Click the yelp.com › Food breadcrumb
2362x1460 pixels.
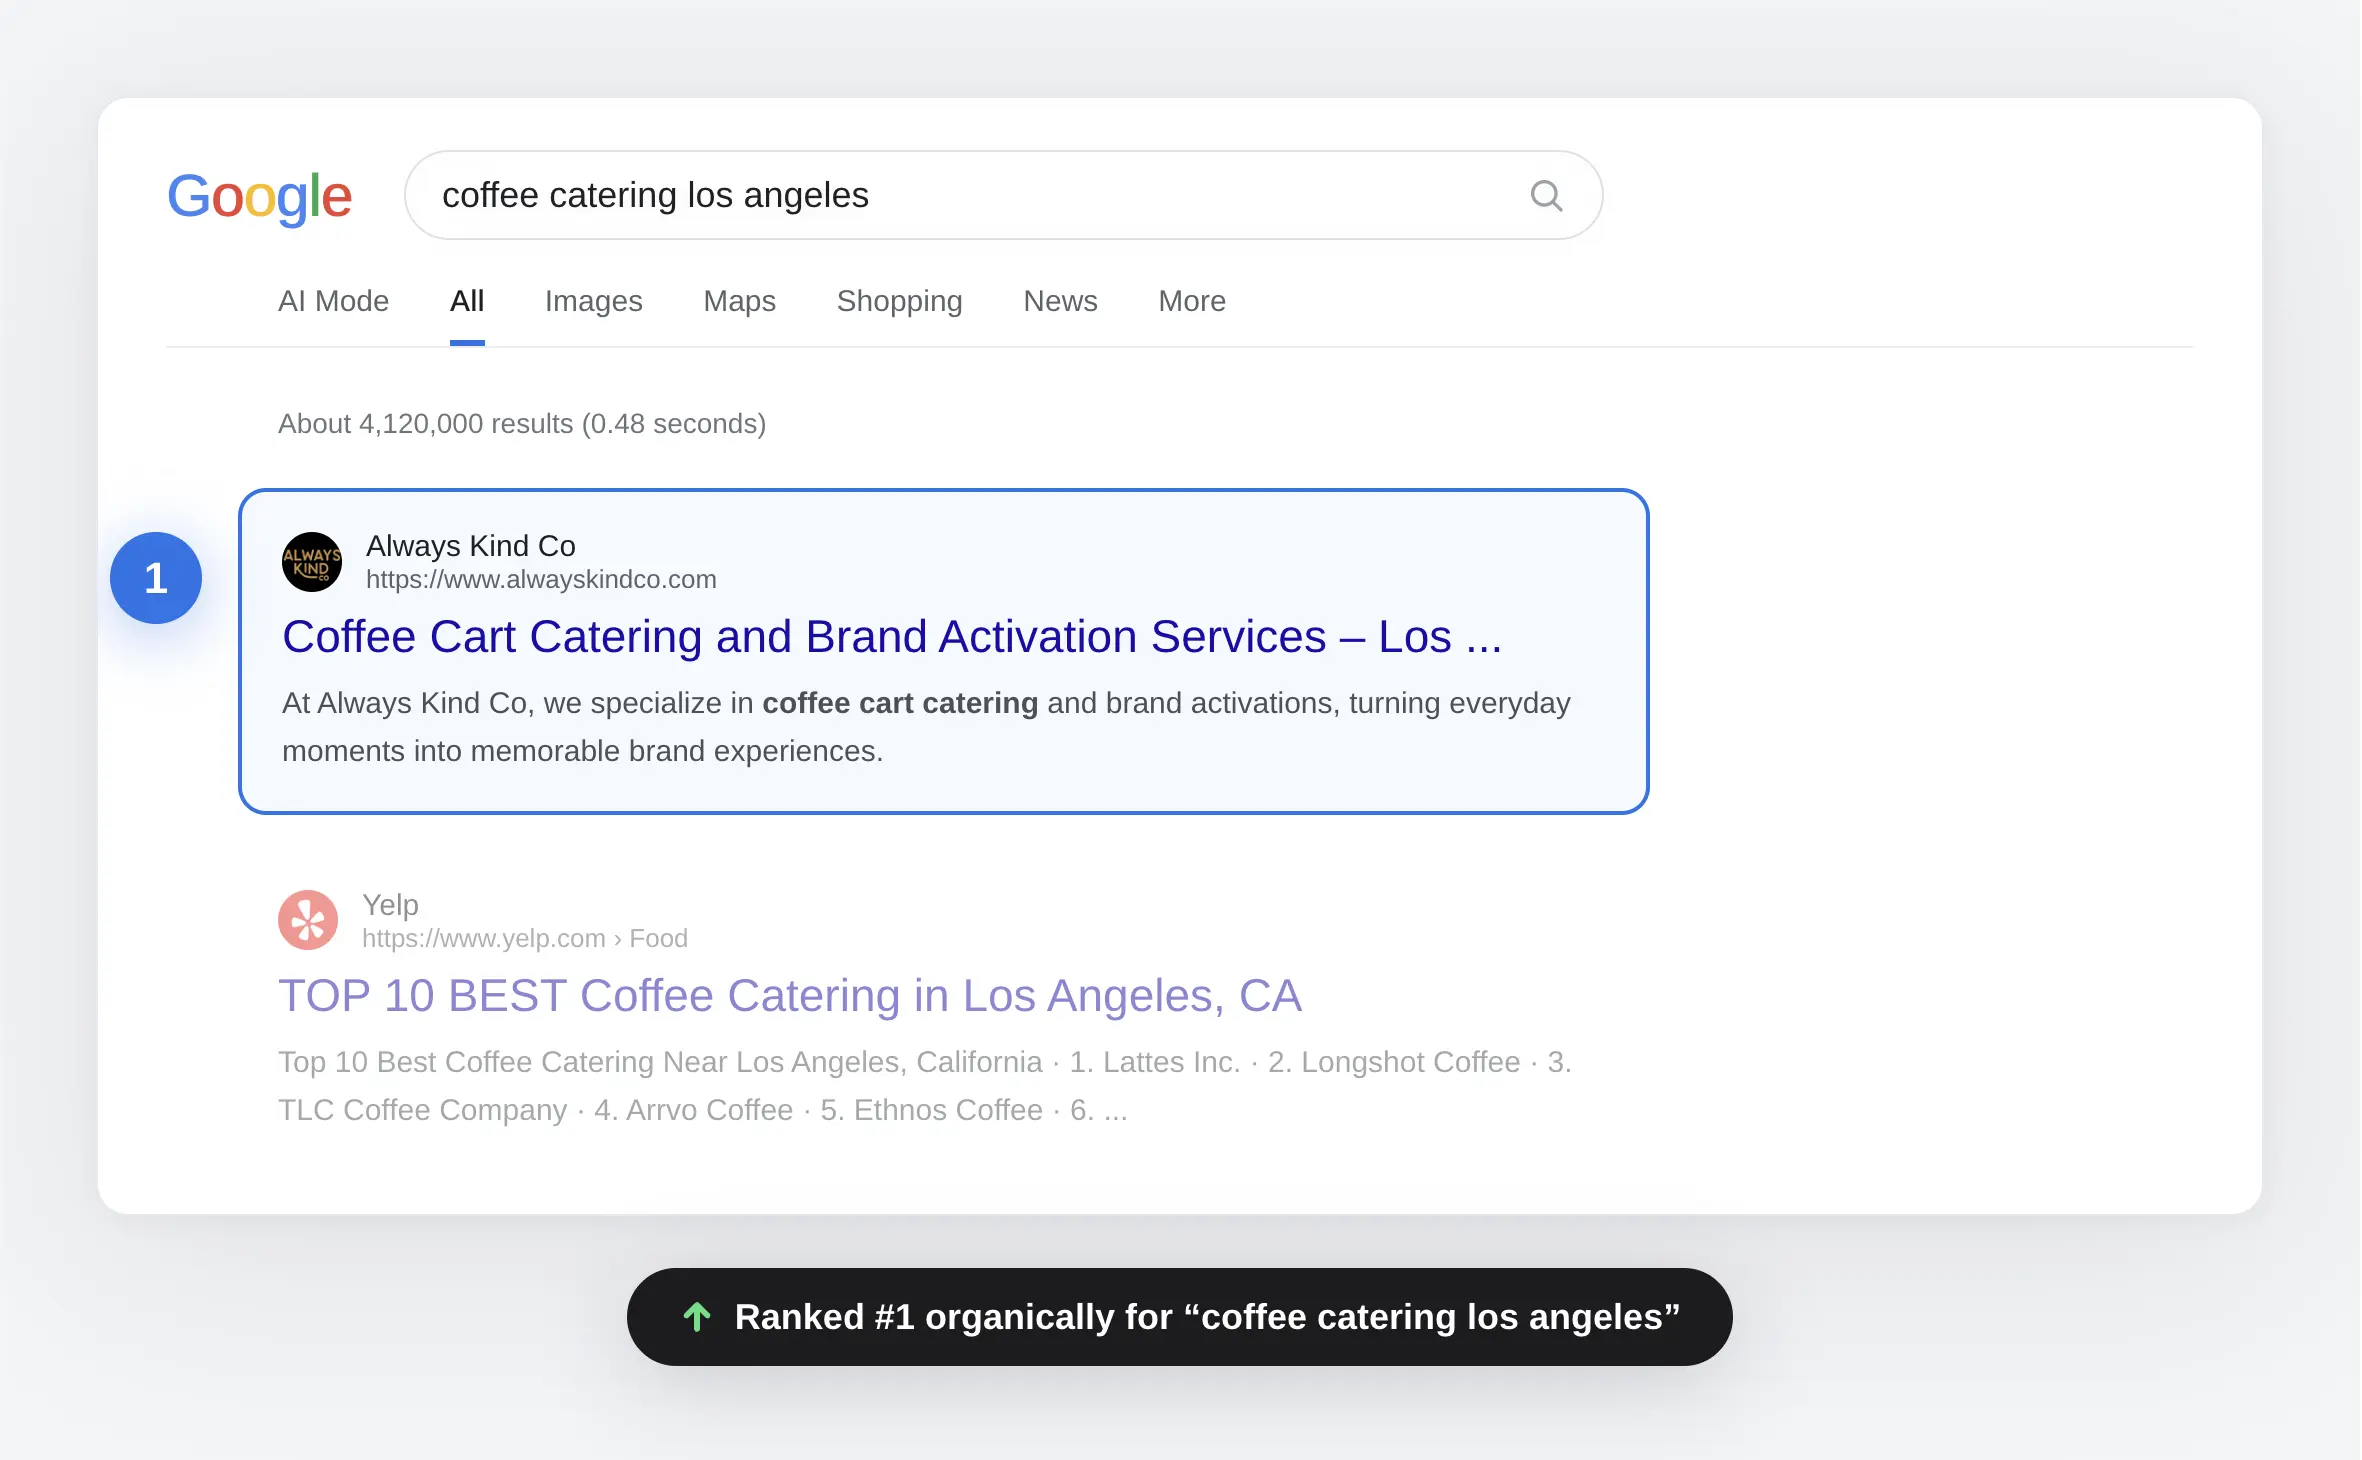point(525,939)
